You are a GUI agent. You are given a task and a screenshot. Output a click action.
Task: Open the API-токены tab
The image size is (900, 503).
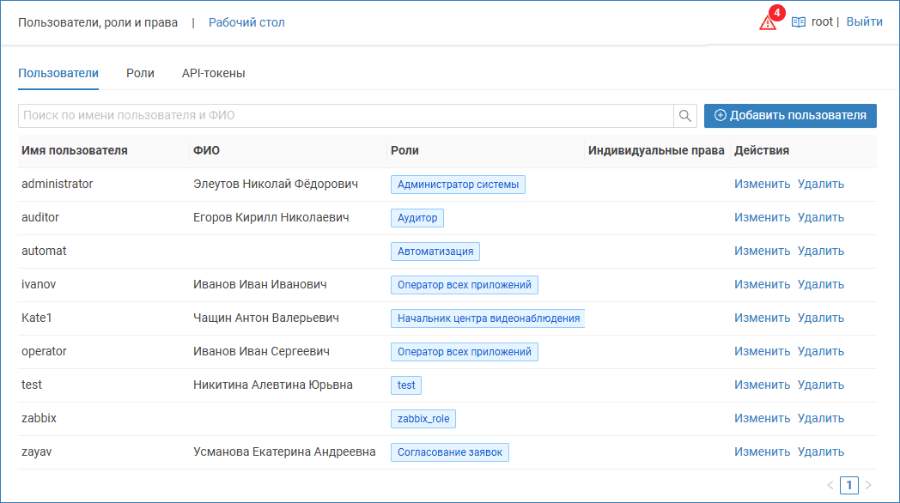point(214,73)
